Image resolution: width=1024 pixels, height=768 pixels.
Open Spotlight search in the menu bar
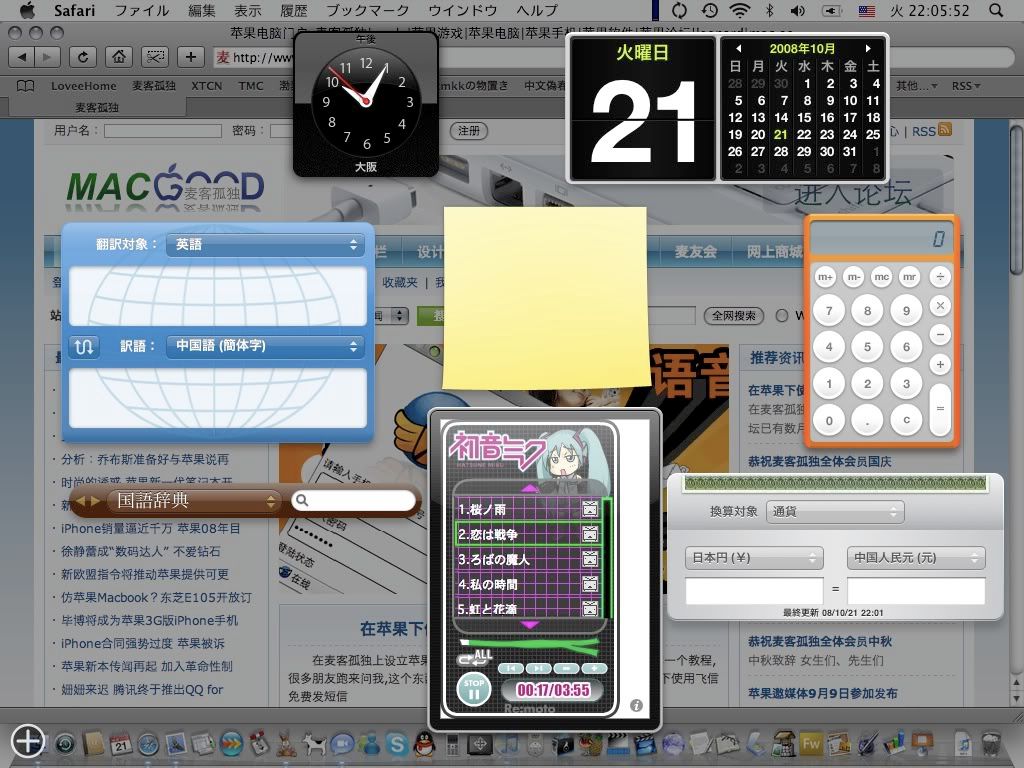[x=995, y=10]
